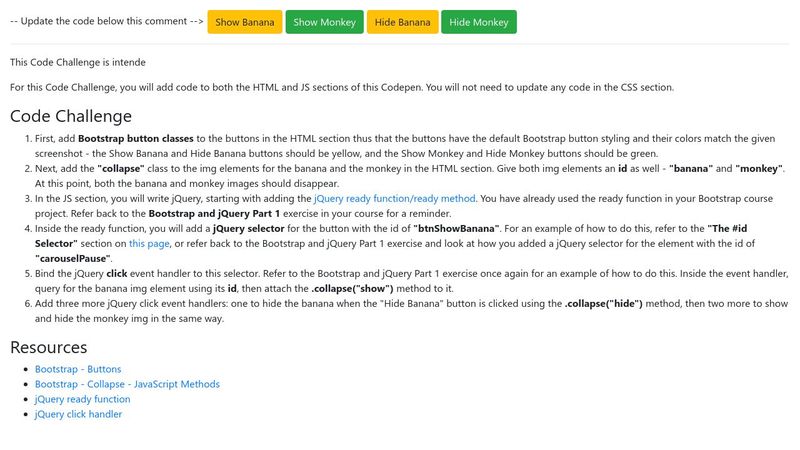Click "jQuery ready function" under Resources
This screenshot has height=450, width=800.
coord(82,399)
